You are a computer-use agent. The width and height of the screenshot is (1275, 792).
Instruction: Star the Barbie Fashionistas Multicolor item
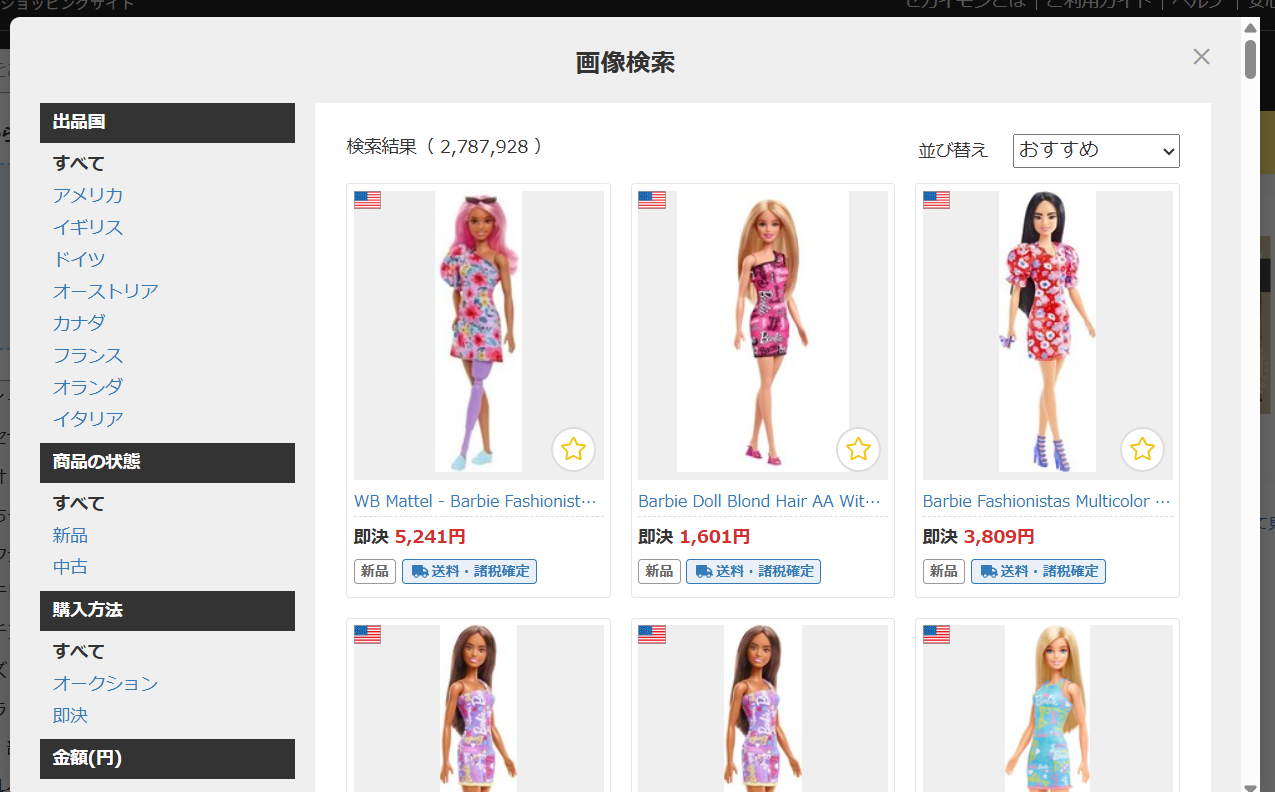tap(1142, 450)
